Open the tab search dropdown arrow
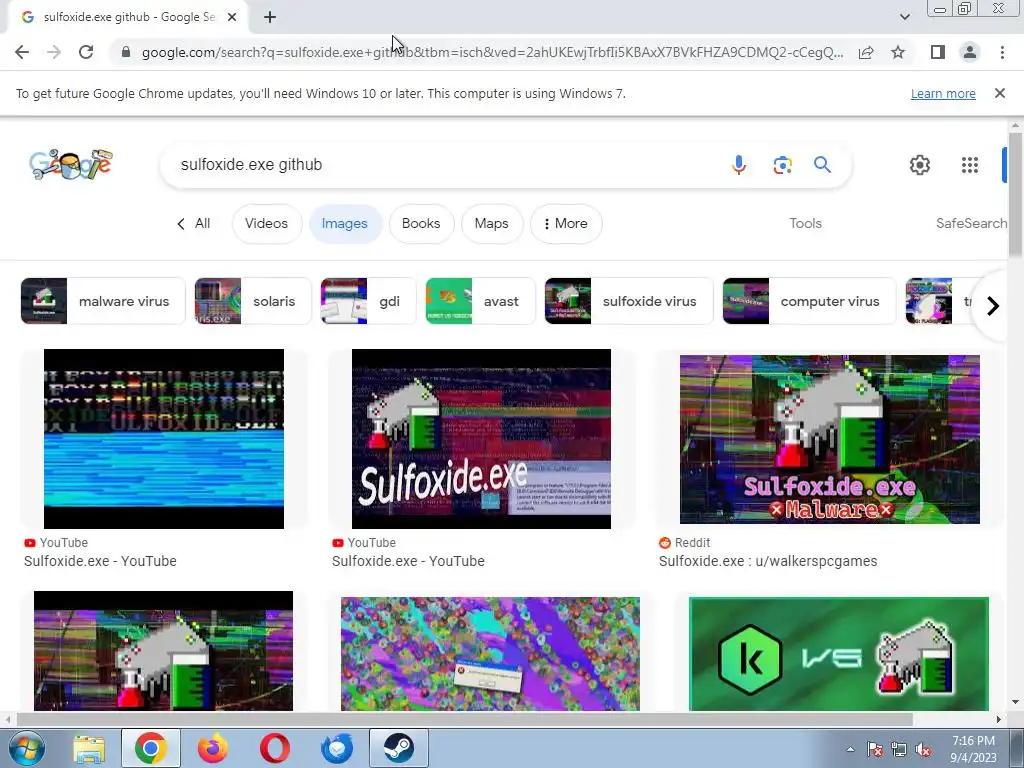This screenshot has width=1024, height=768. (904, 17)
